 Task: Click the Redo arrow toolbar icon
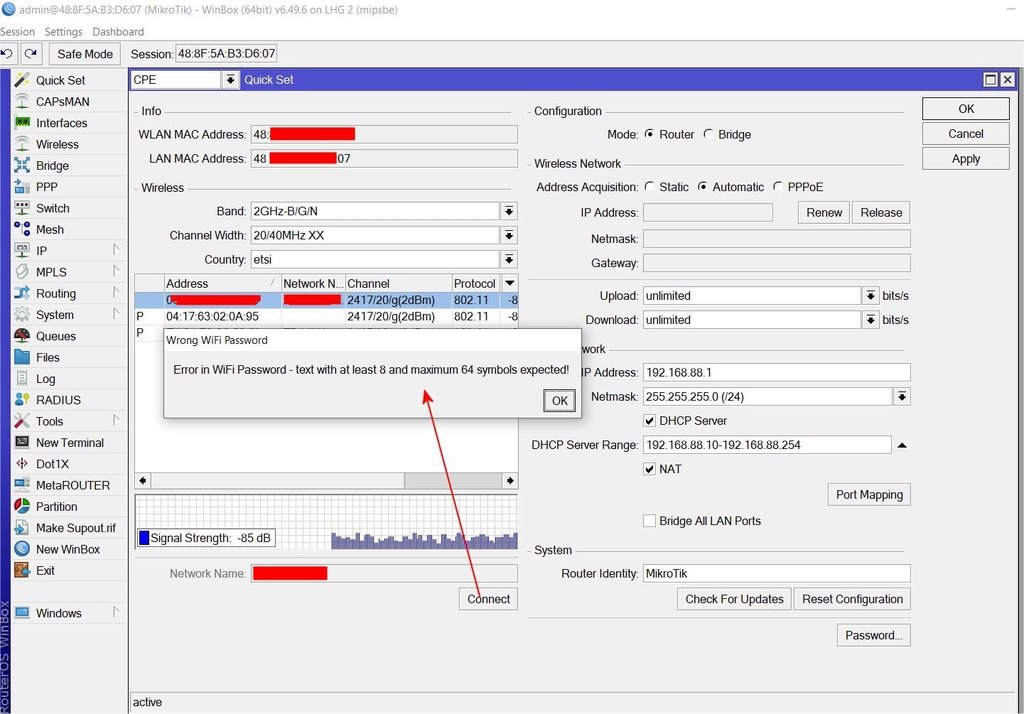point(30,54)
